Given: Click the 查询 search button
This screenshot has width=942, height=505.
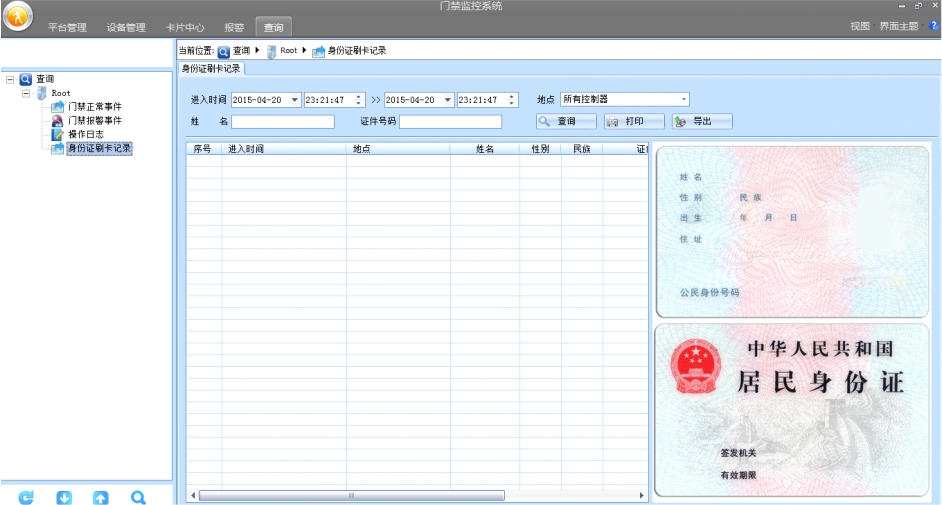Looking at the screenshot, I should [566, 122].
